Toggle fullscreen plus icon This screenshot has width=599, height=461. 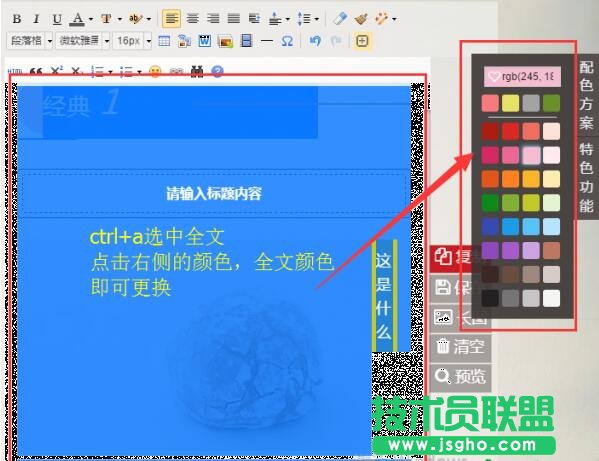tap(362, 41)
